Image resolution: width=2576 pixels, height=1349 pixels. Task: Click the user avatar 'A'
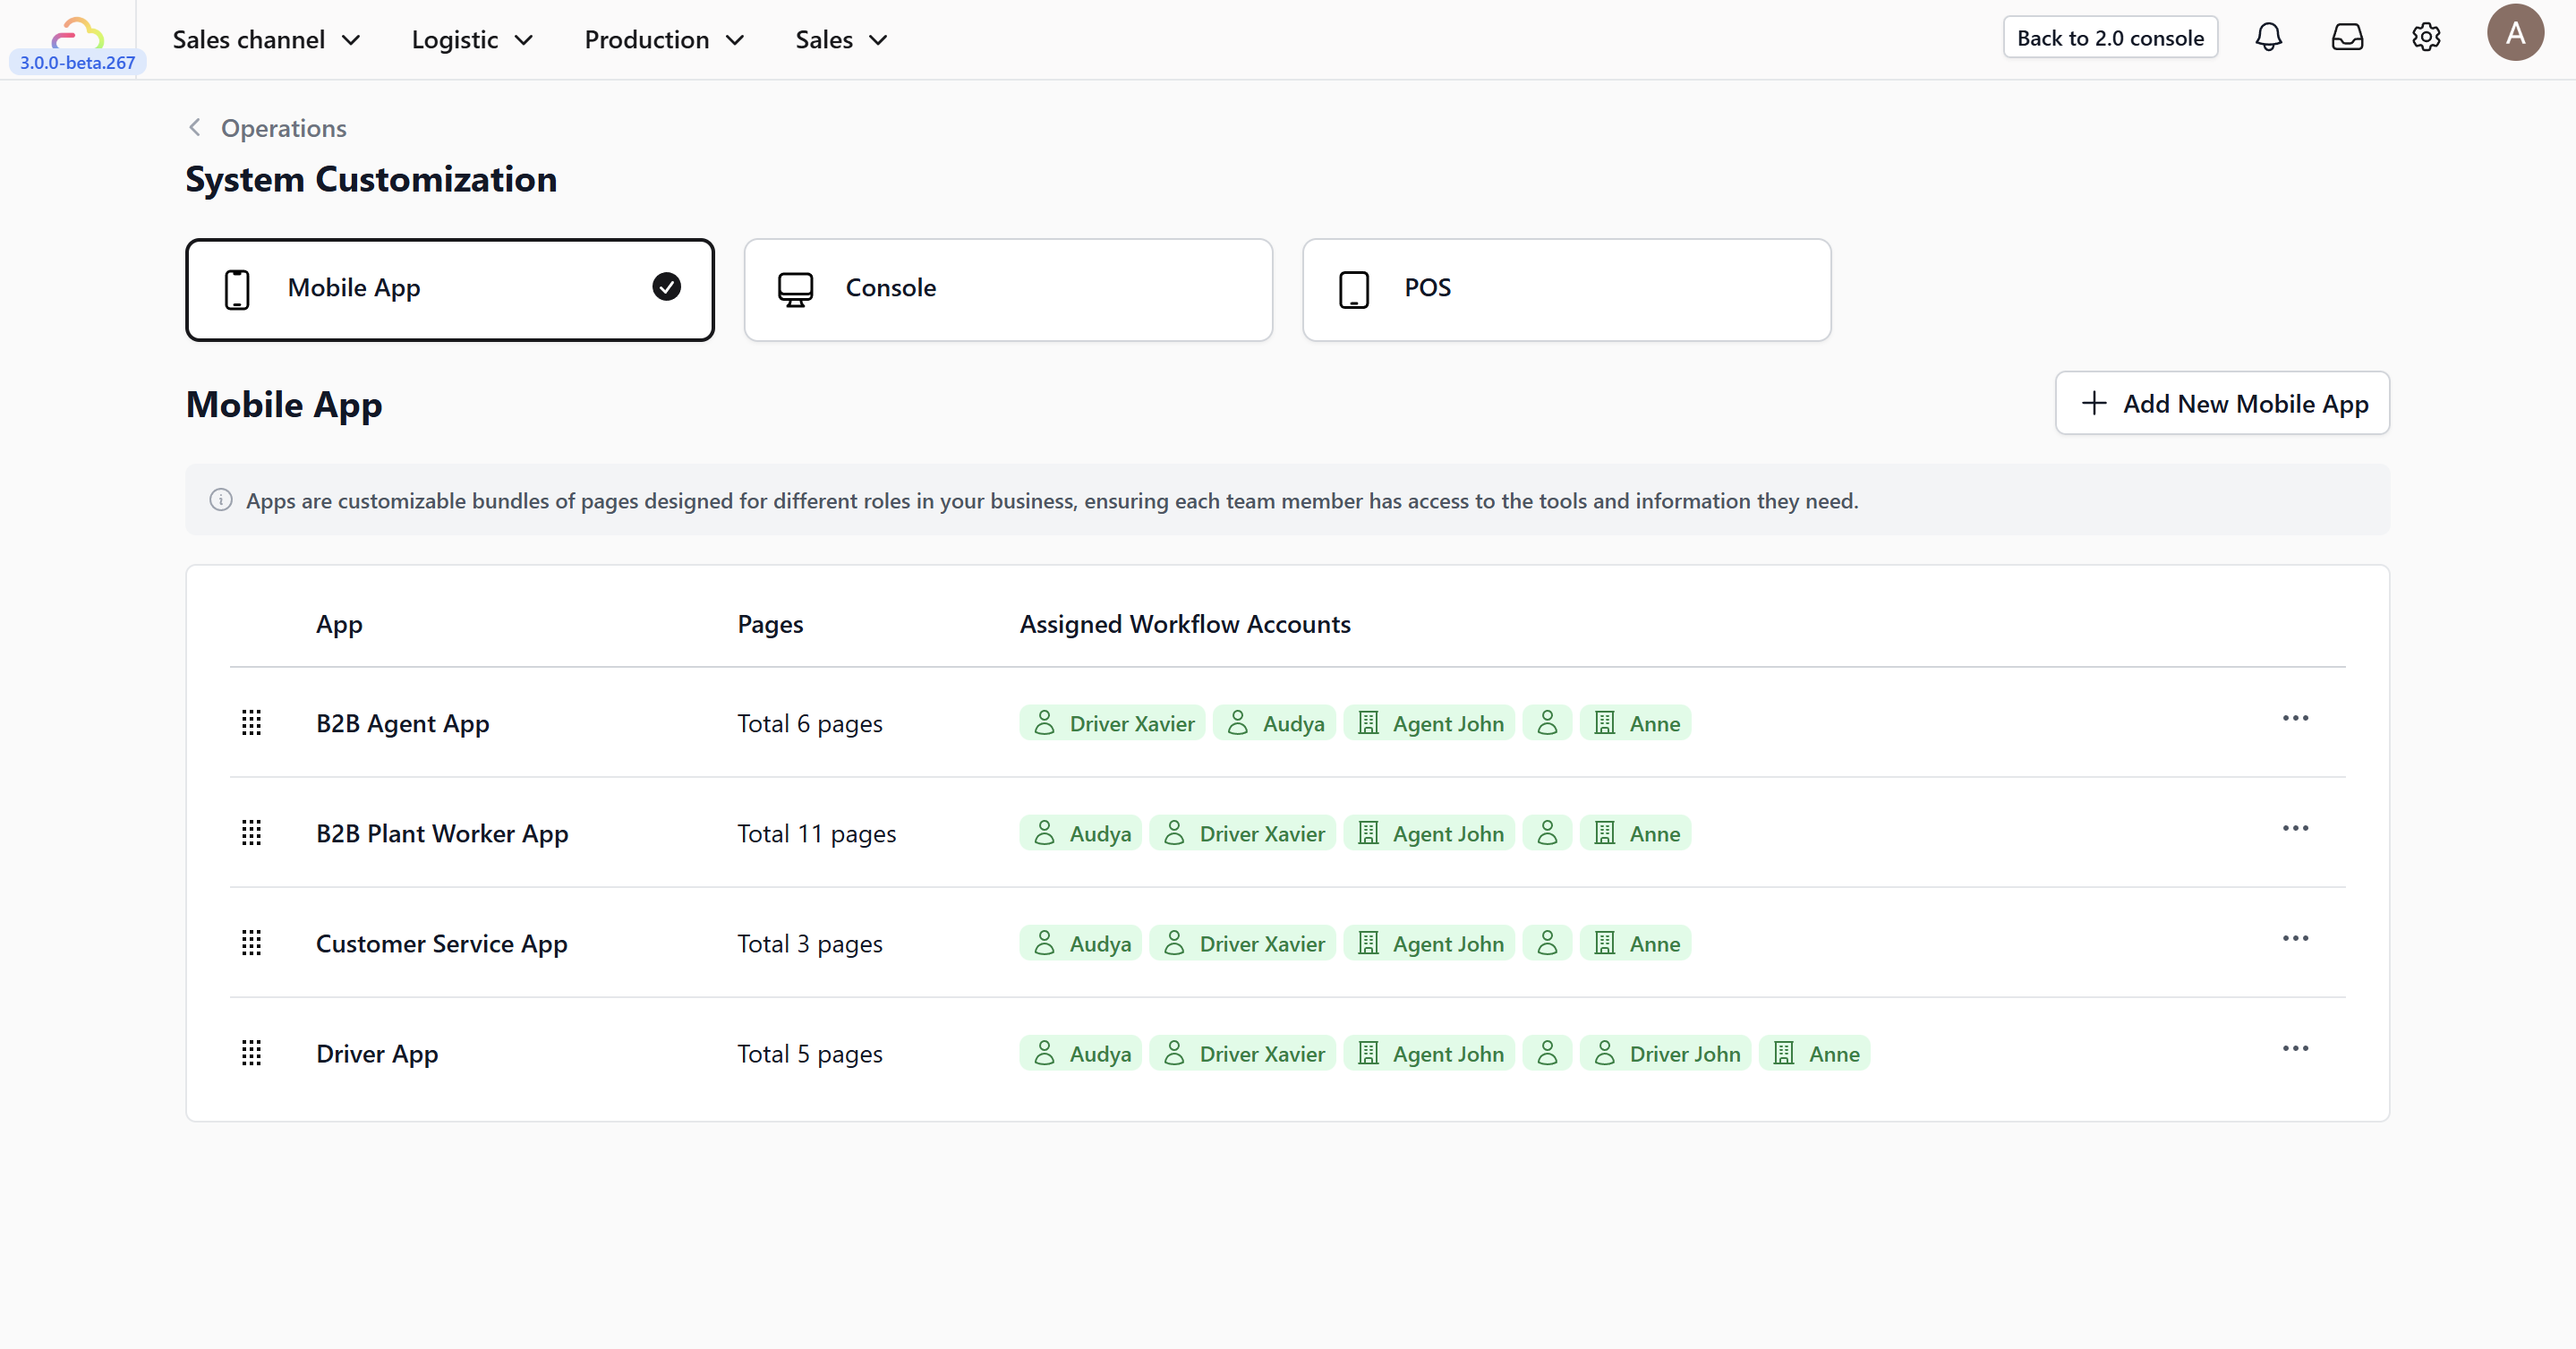pos(2515,33)
